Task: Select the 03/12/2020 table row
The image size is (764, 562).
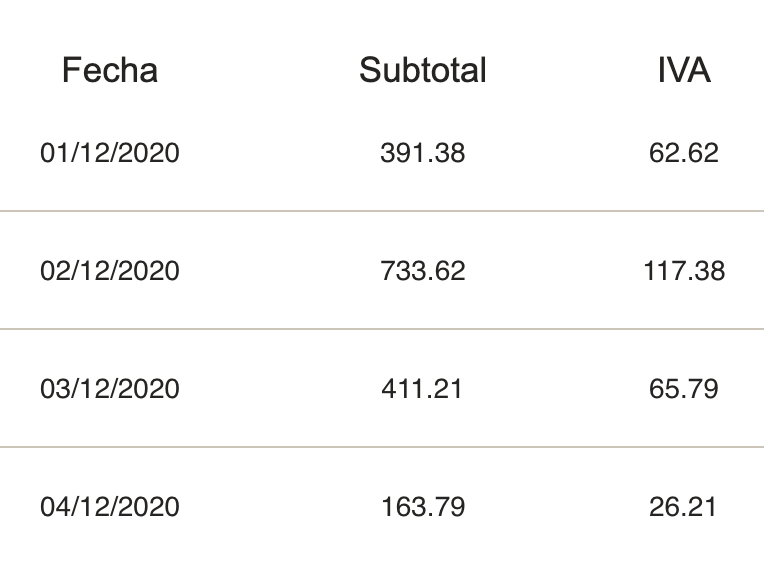Action: (382, 388)
